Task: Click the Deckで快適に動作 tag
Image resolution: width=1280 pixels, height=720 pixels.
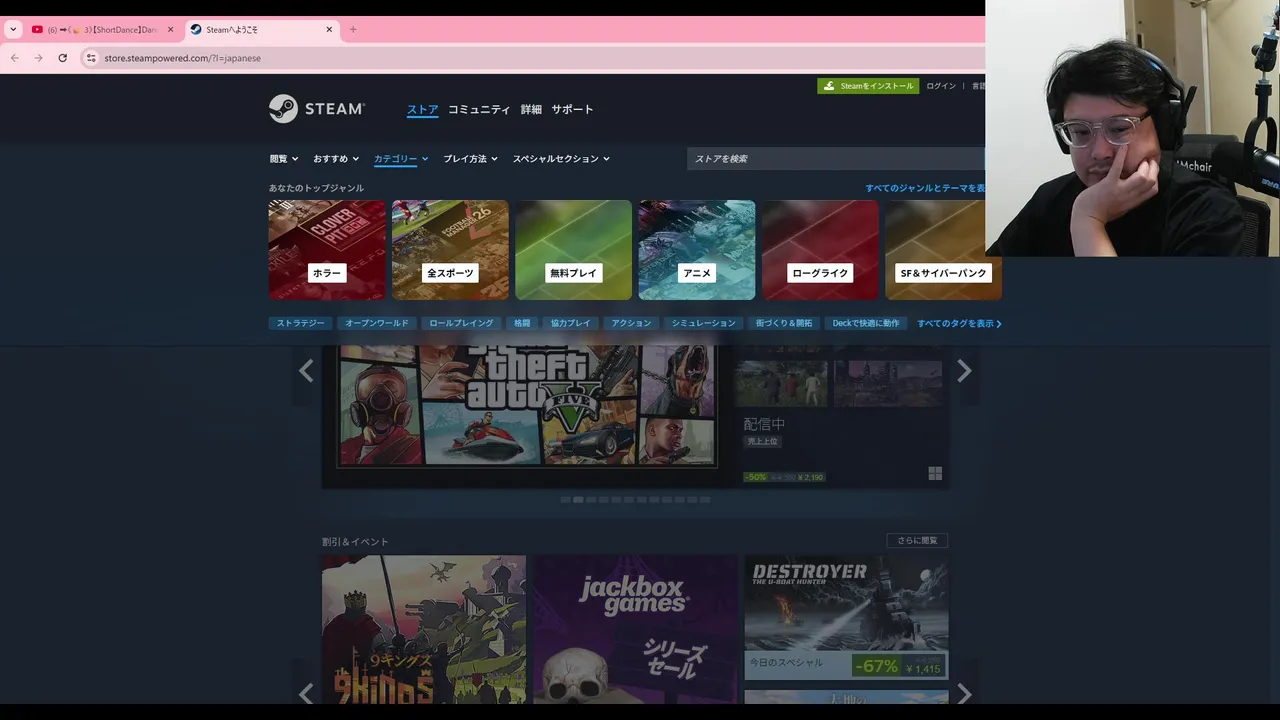Action: [866, 323]
